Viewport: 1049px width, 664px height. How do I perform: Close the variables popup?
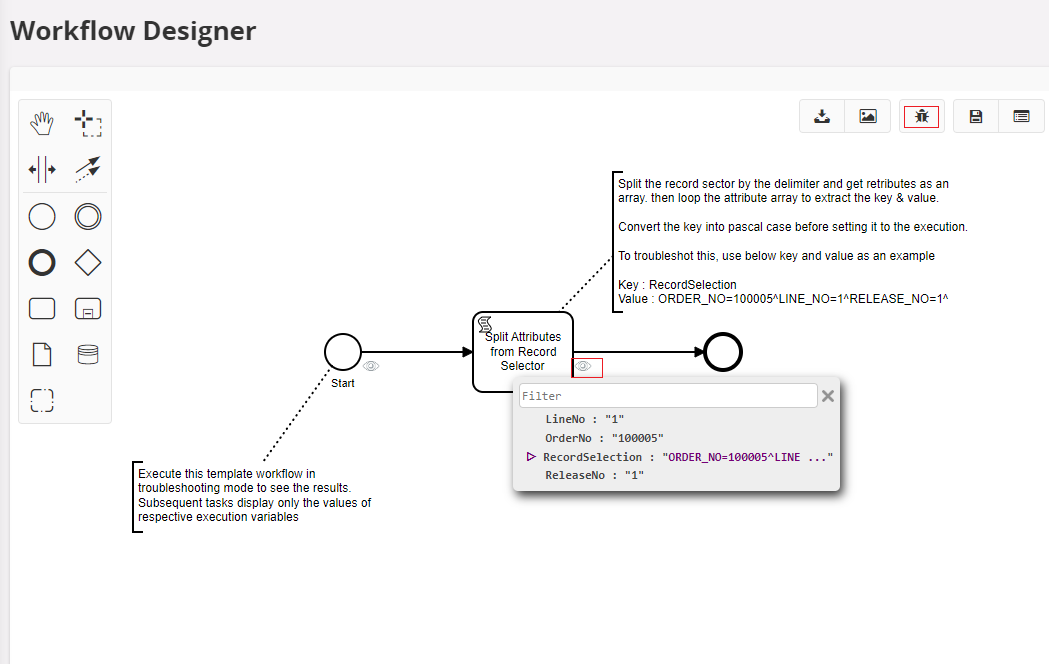point(828,396)
